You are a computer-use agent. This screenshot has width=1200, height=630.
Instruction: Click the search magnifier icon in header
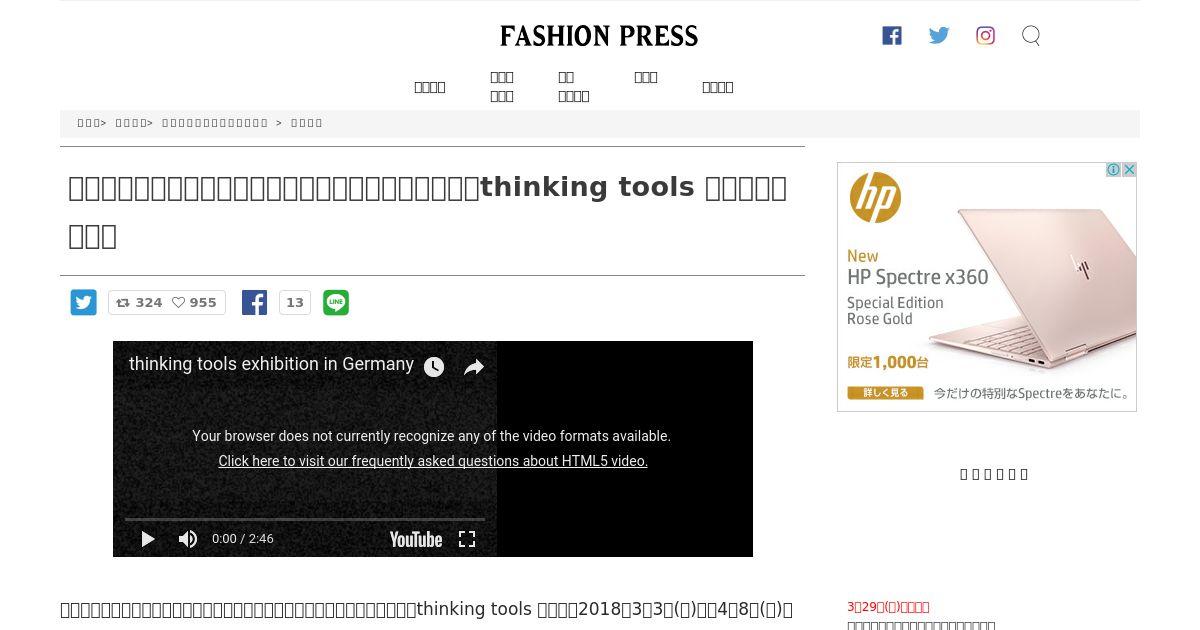1031,36
